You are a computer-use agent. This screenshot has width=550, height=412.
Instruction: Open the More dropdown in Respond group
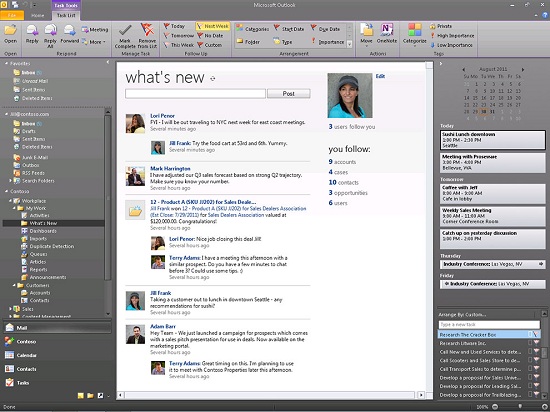94,42
